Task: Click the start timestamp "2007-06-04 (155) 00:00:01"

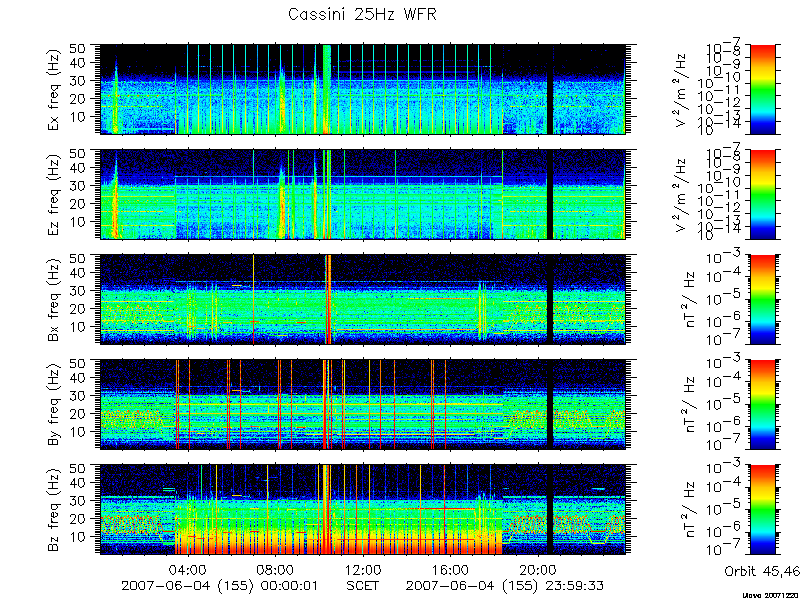Action: pos(219,586)
